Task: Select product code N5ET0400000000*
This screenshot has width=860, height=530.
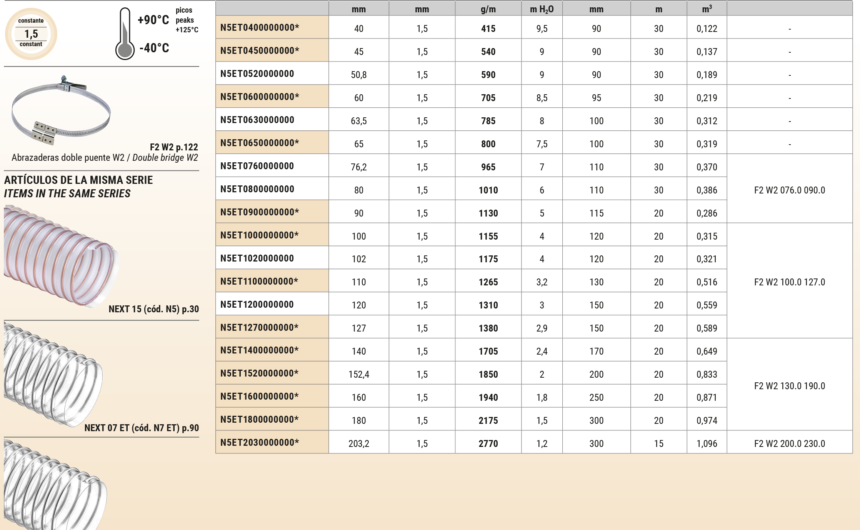Action: tap(258, 27)
